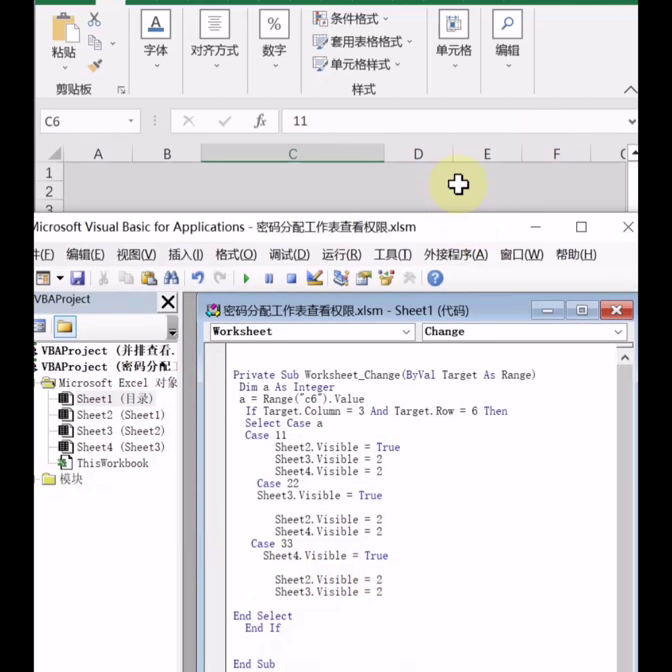
Task: Open the 视图(V) menu
Action: 136,255
